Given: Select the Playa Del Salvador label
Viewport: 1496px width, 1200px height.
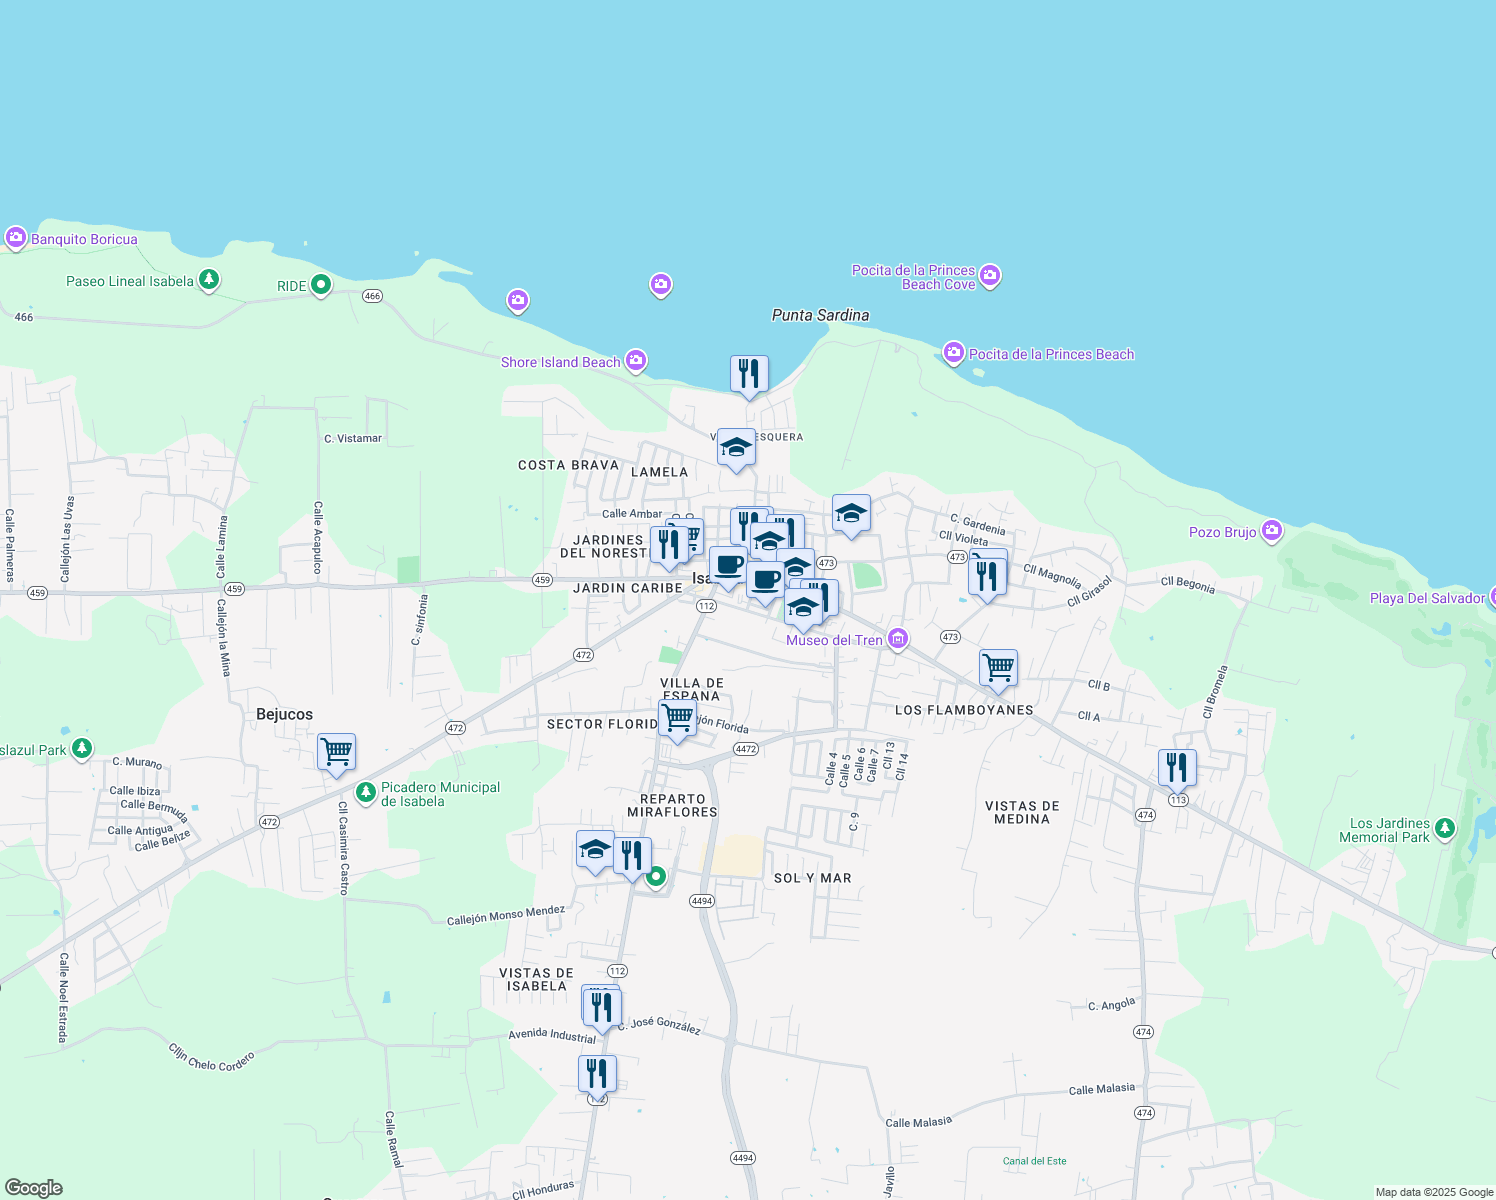Looking at the screenshot, I should (1426, 598).
